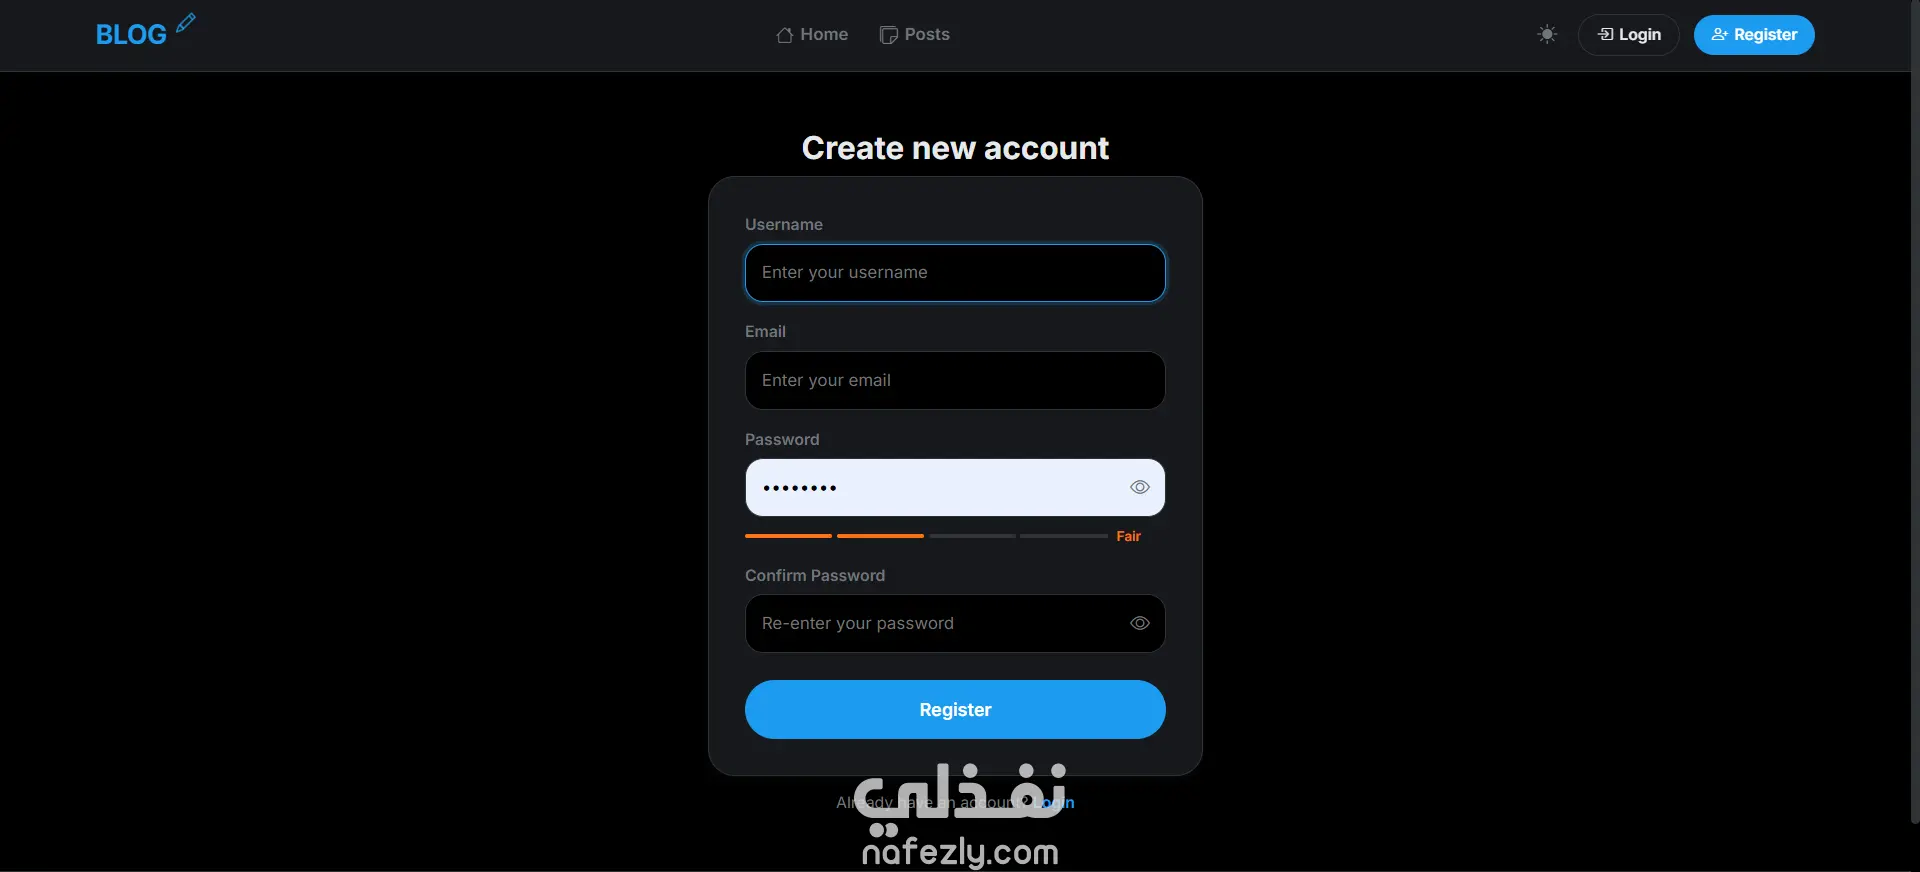
Task: Click the note icon next to Posts
Action: [888, 35]
